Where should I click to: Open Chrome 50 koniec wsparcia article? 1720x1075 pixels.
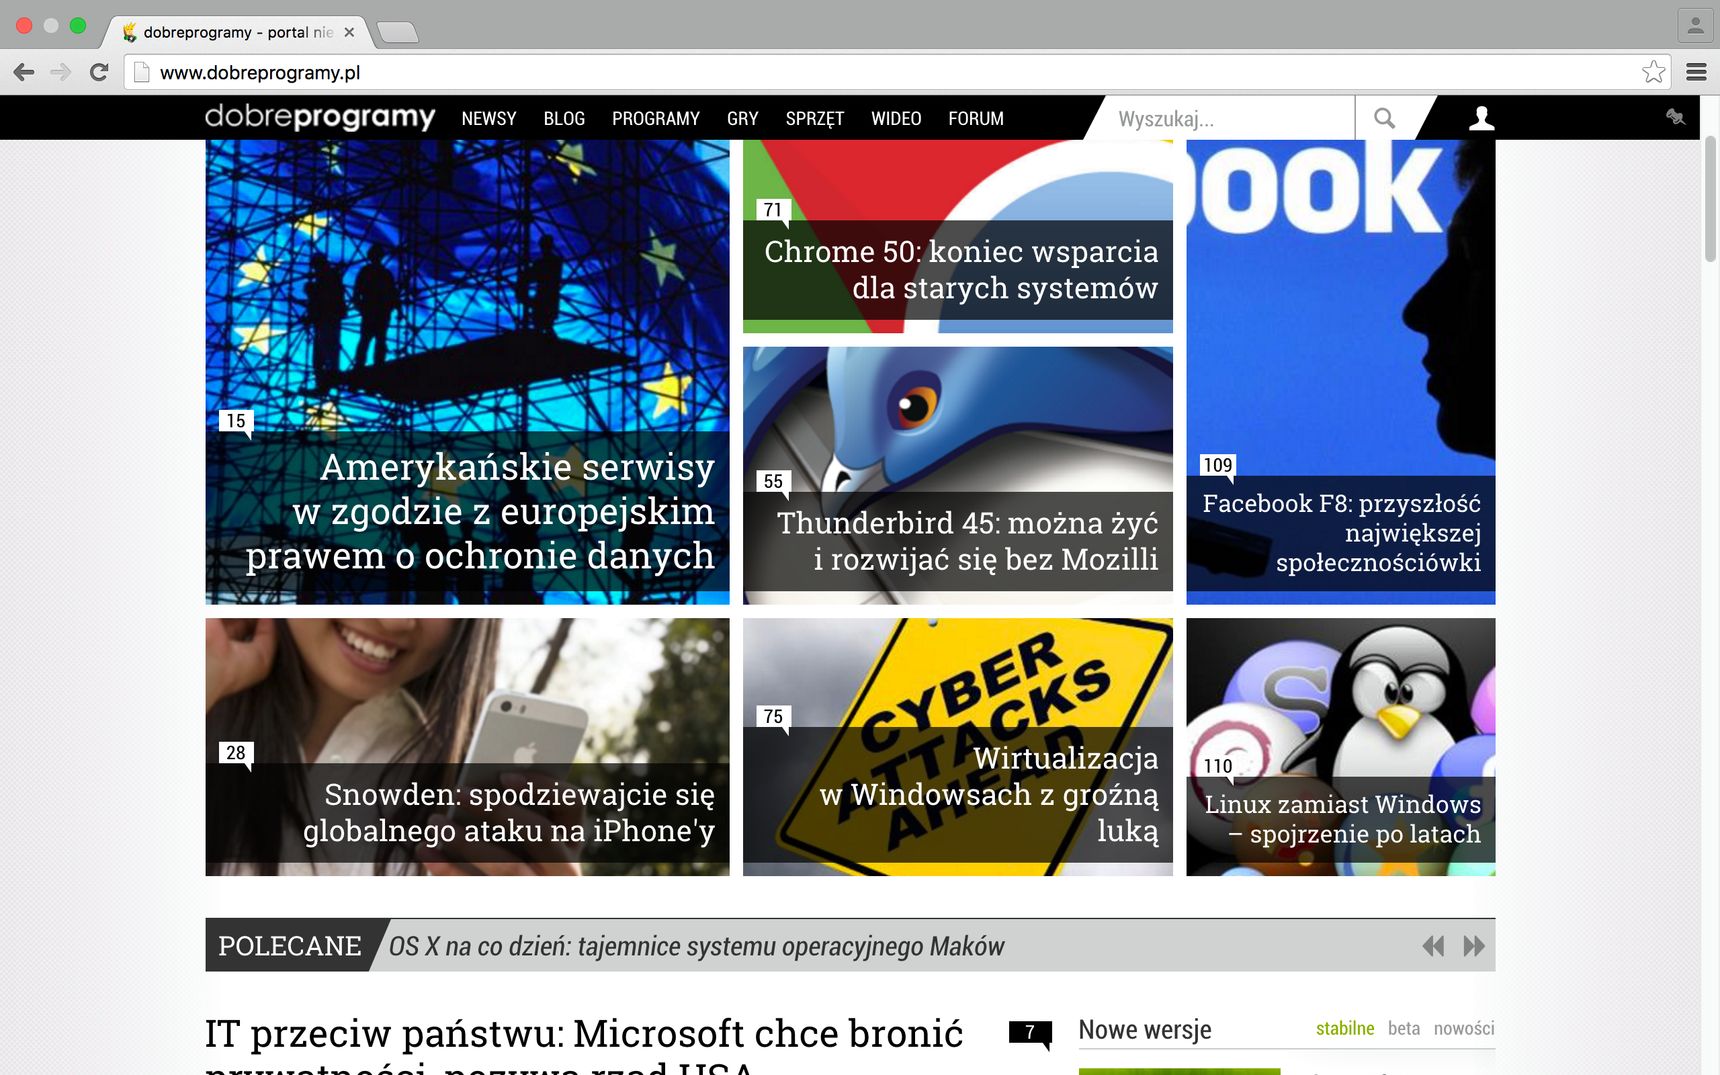pyautogui.click(x=958, y=236)
